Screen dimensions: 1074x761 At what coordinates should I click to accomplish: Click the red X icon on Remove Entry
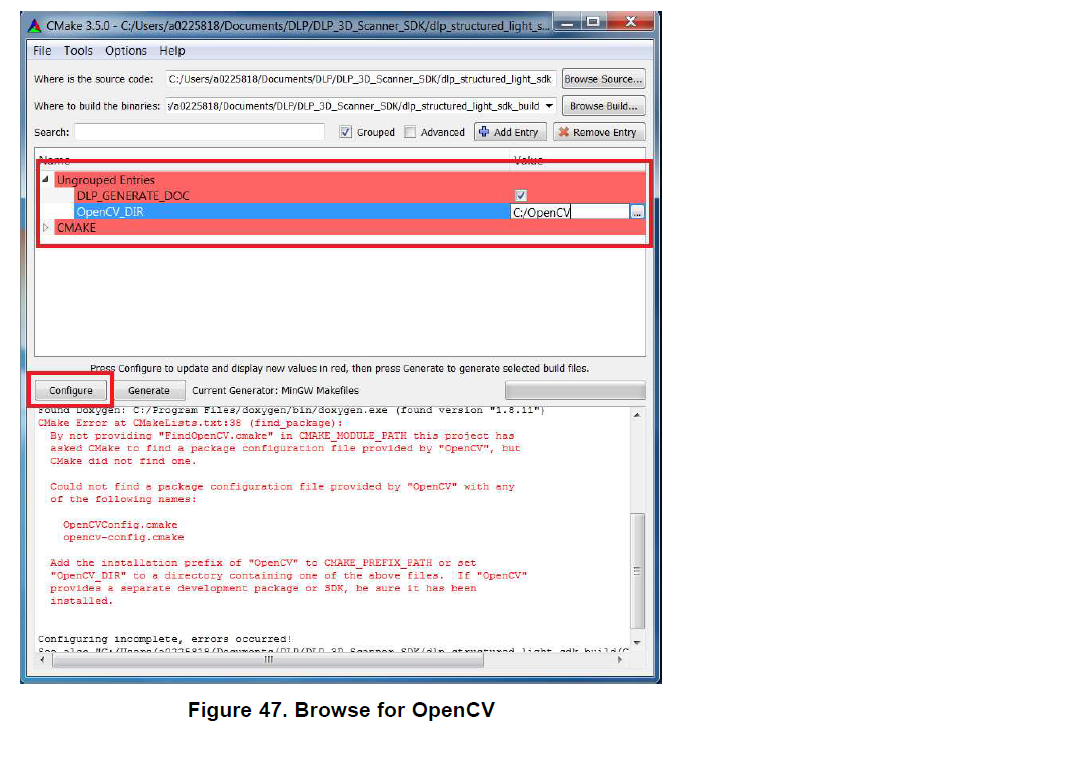pyautogui.click(x=563, y=132)
